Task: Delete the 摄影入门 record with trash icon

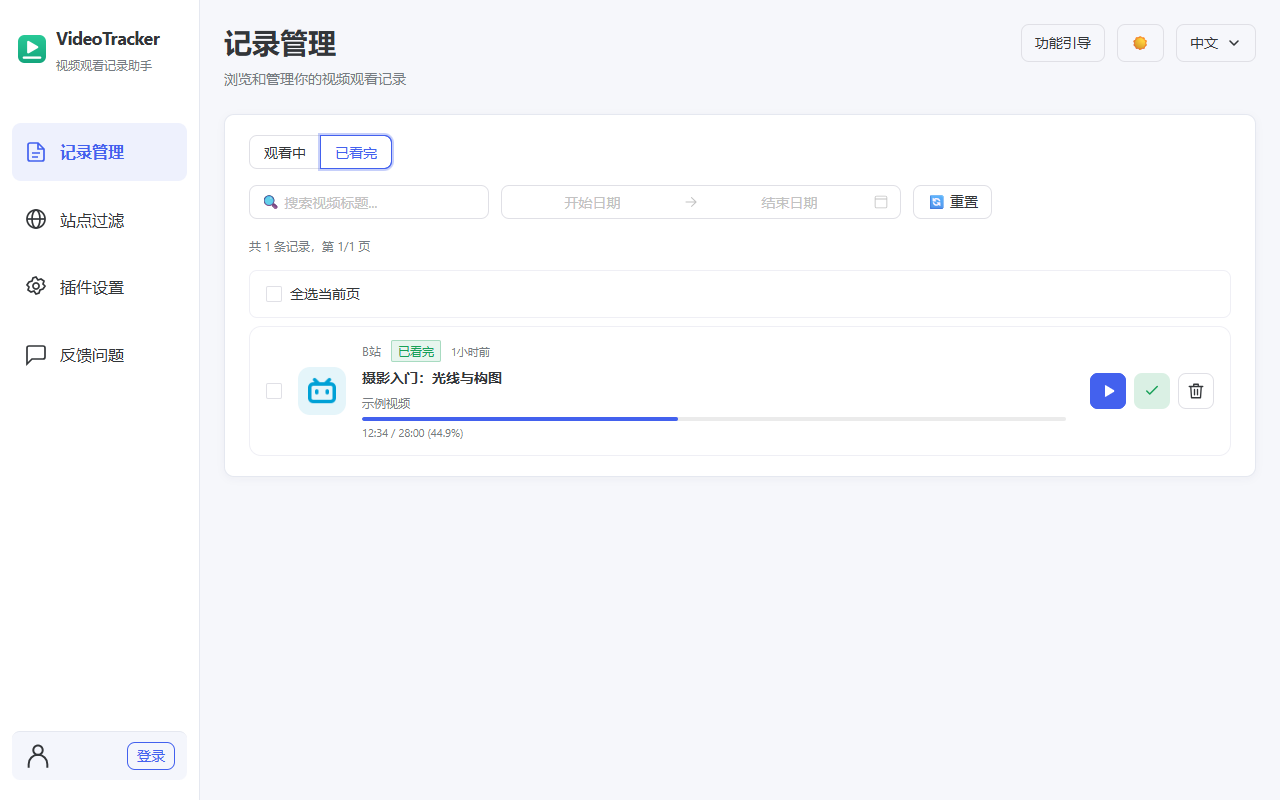Action: point(1196,391)
